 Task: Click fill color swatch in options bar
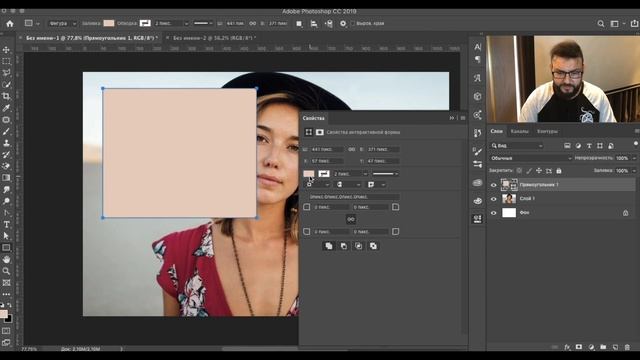tap(109, 24)
